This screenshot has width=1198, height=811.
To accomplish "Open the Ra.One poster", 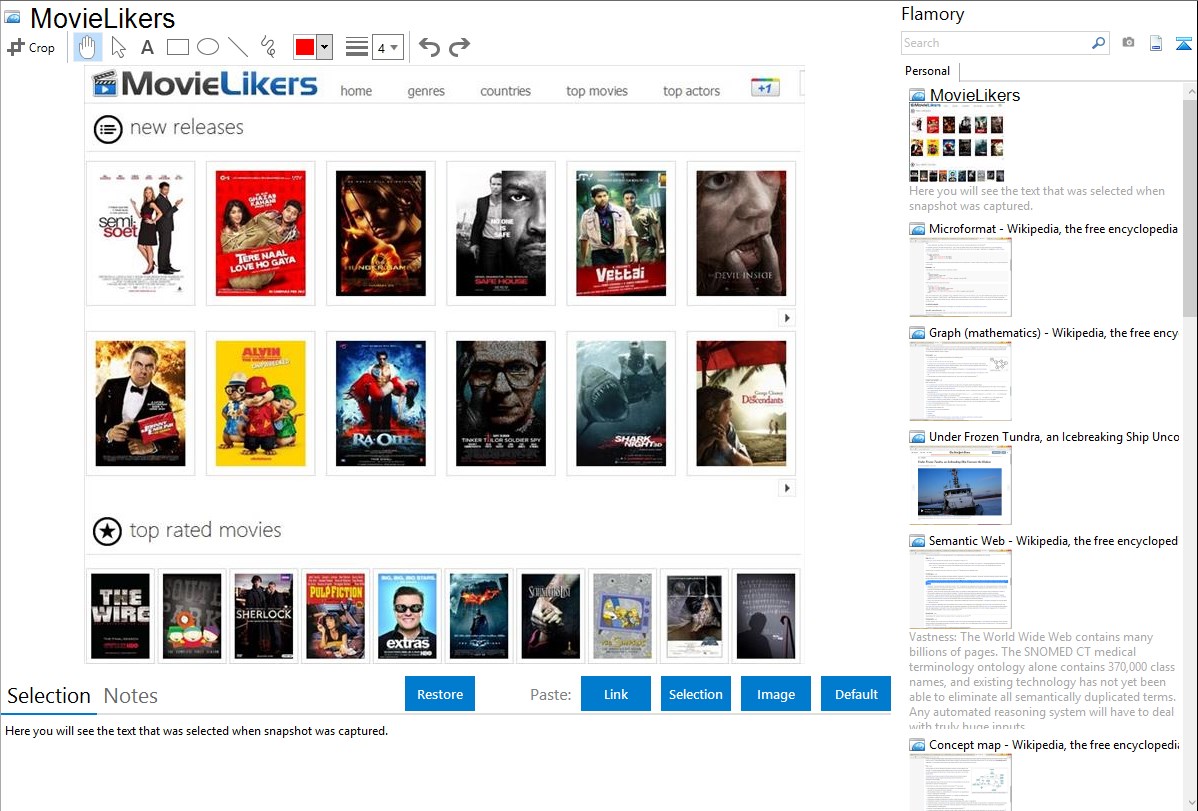I will (x=380, y=404).
